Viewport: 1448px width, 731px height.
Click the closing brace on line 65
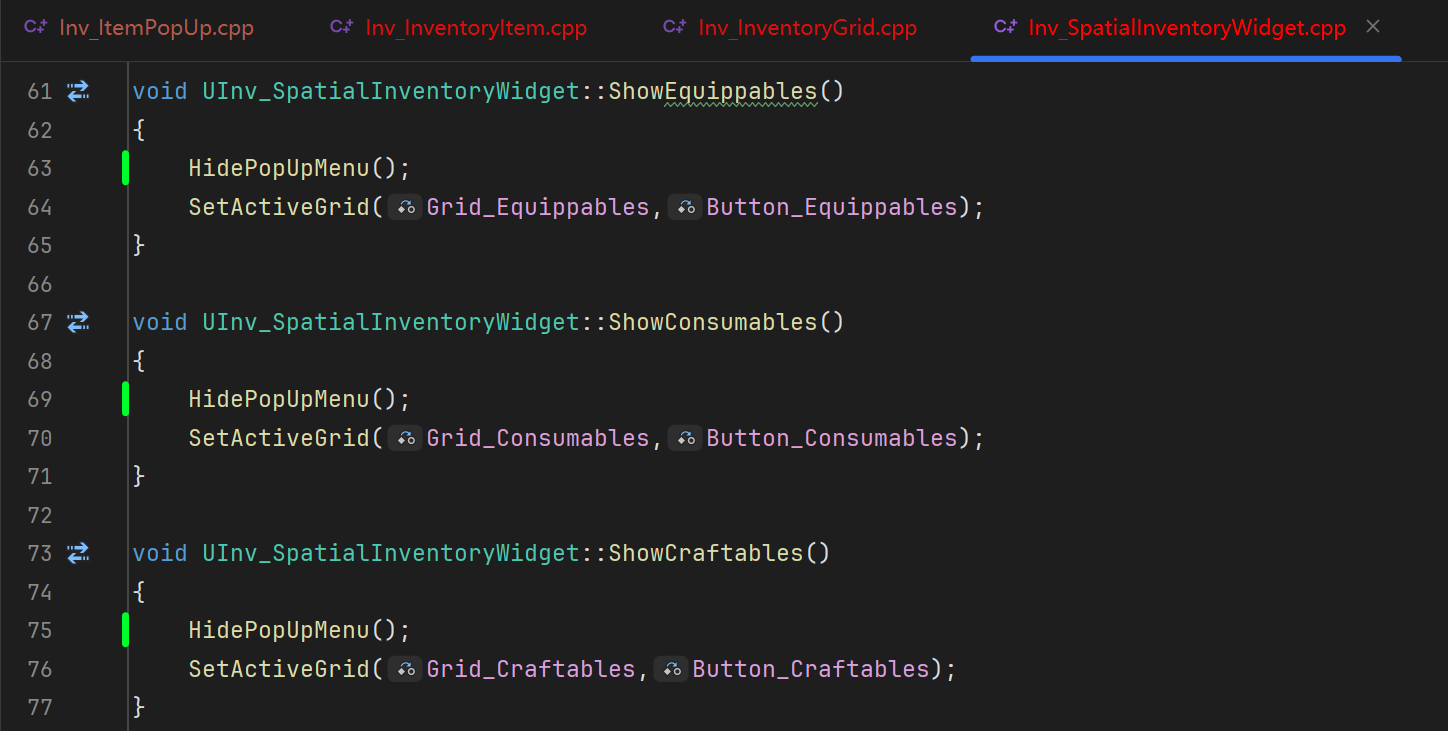coord(139,245)
